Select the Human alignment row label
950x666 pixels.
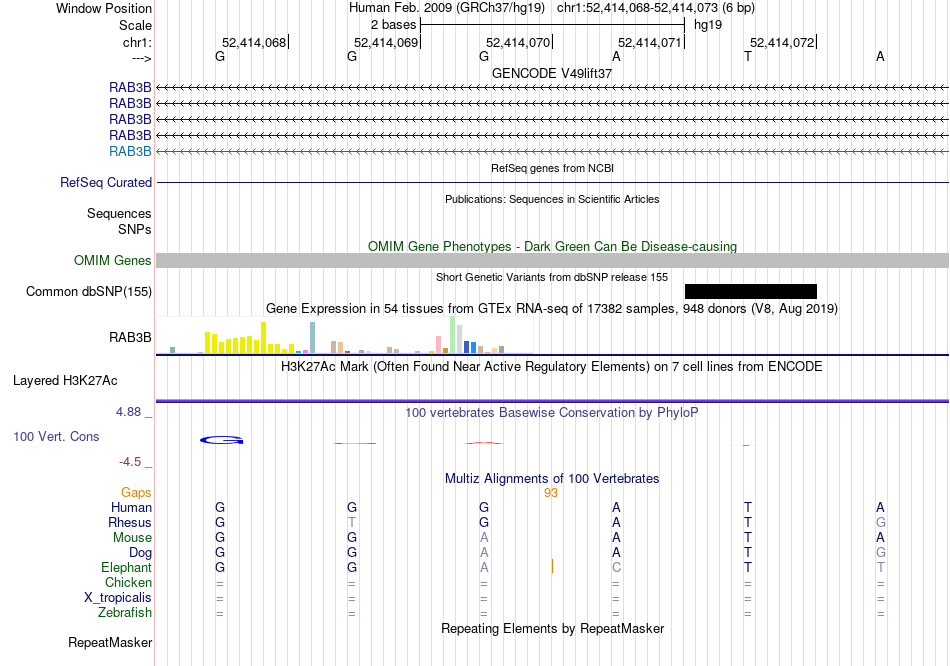tap(131, 508)
